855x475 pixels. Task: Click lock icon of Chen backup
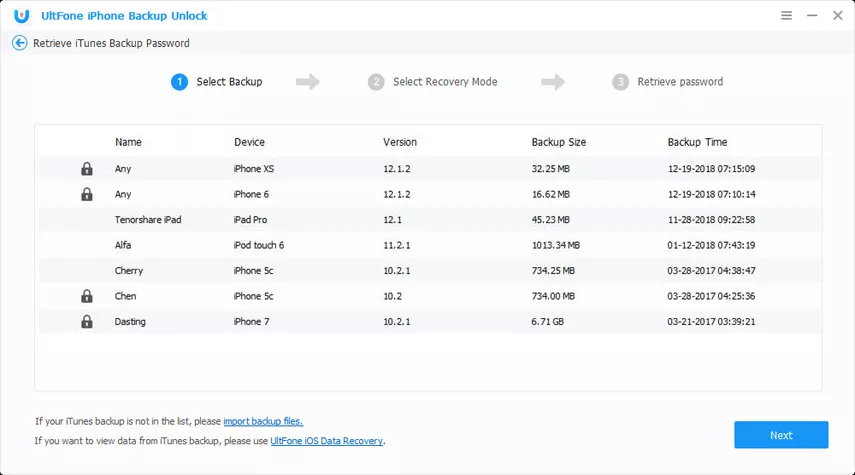coord(87,296)
